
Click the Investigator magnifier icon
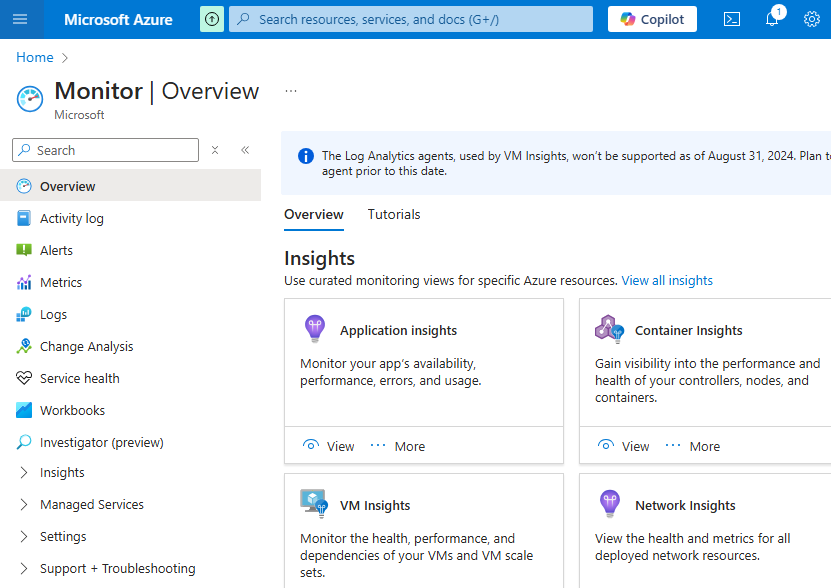[24, 442]
